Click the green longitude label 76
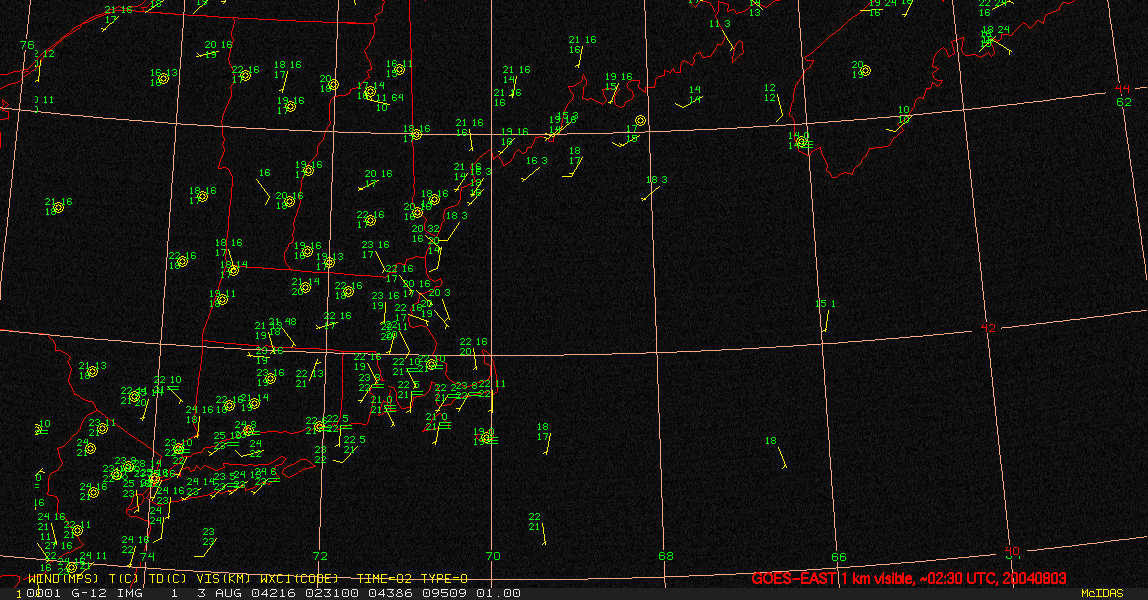This screenshot has width=1148, height=600. (x=27, y=45)
